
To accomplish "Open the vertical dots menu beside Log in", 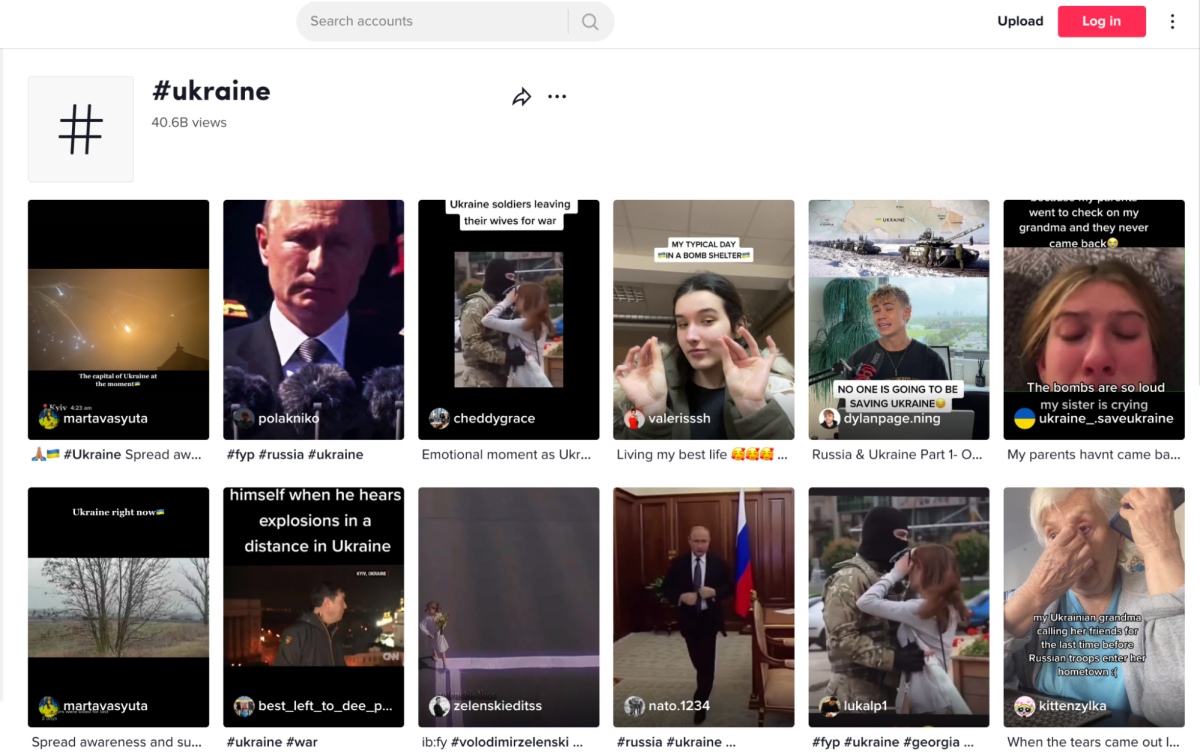I will (1172, 21).
